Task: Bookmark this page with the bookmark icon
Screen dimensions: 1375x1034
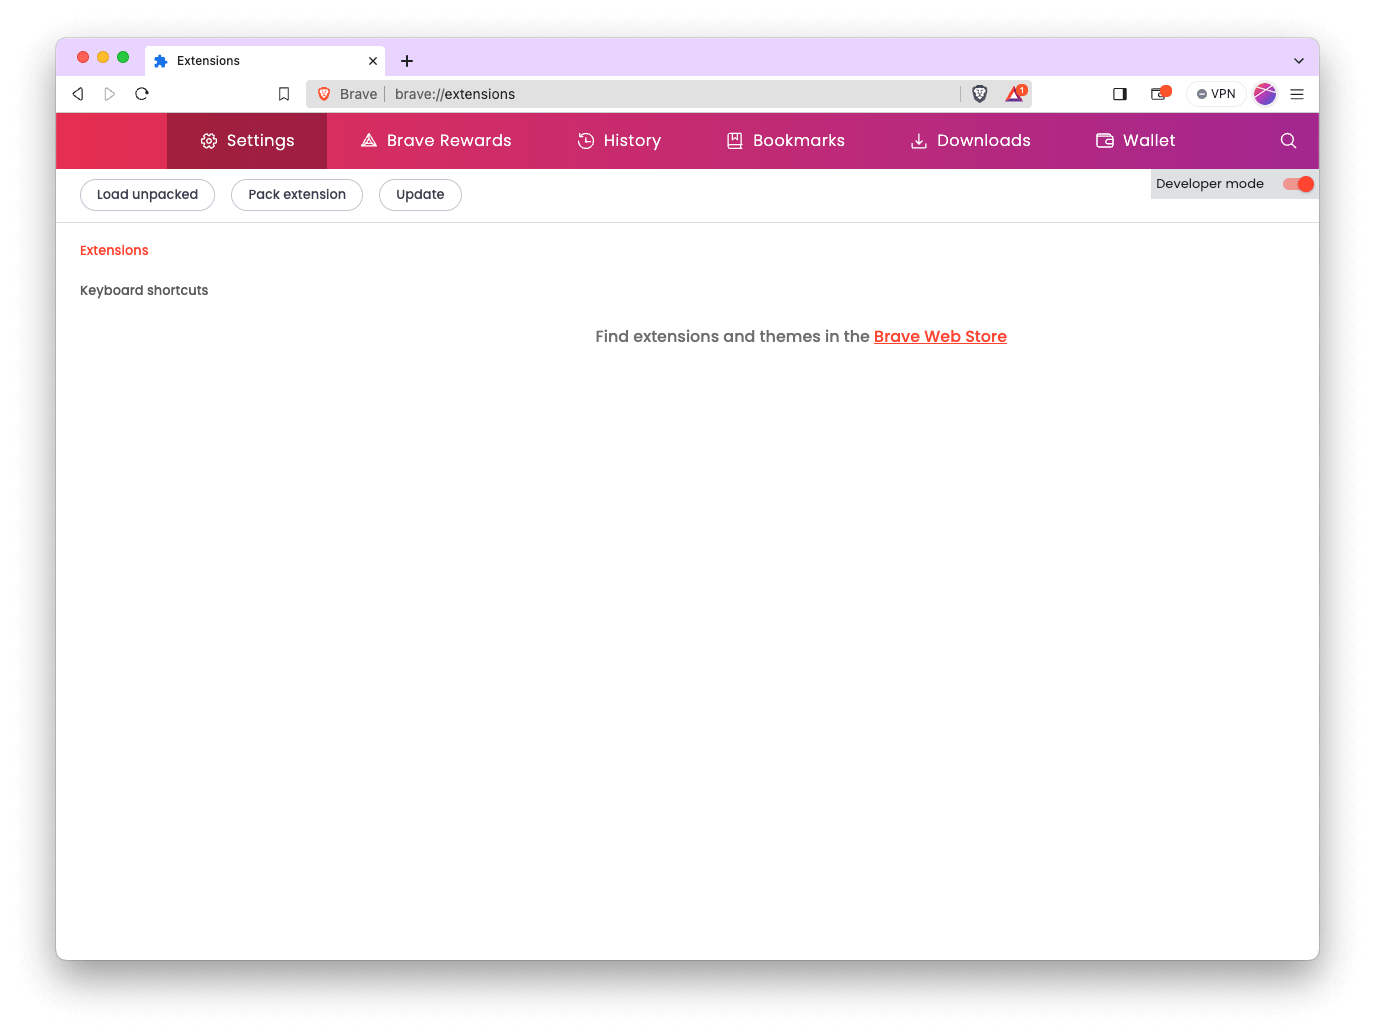Action: point(284,94)
